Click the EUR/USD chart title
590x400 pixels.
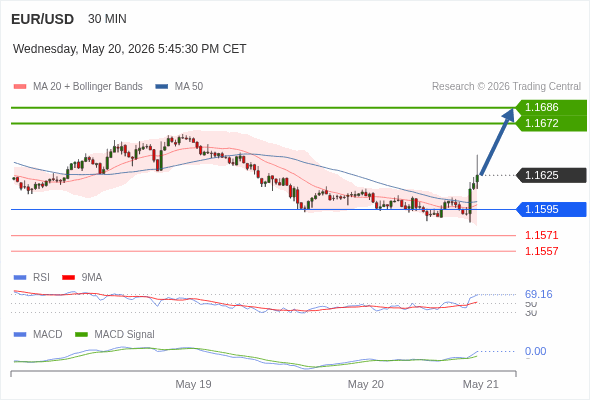43,19
